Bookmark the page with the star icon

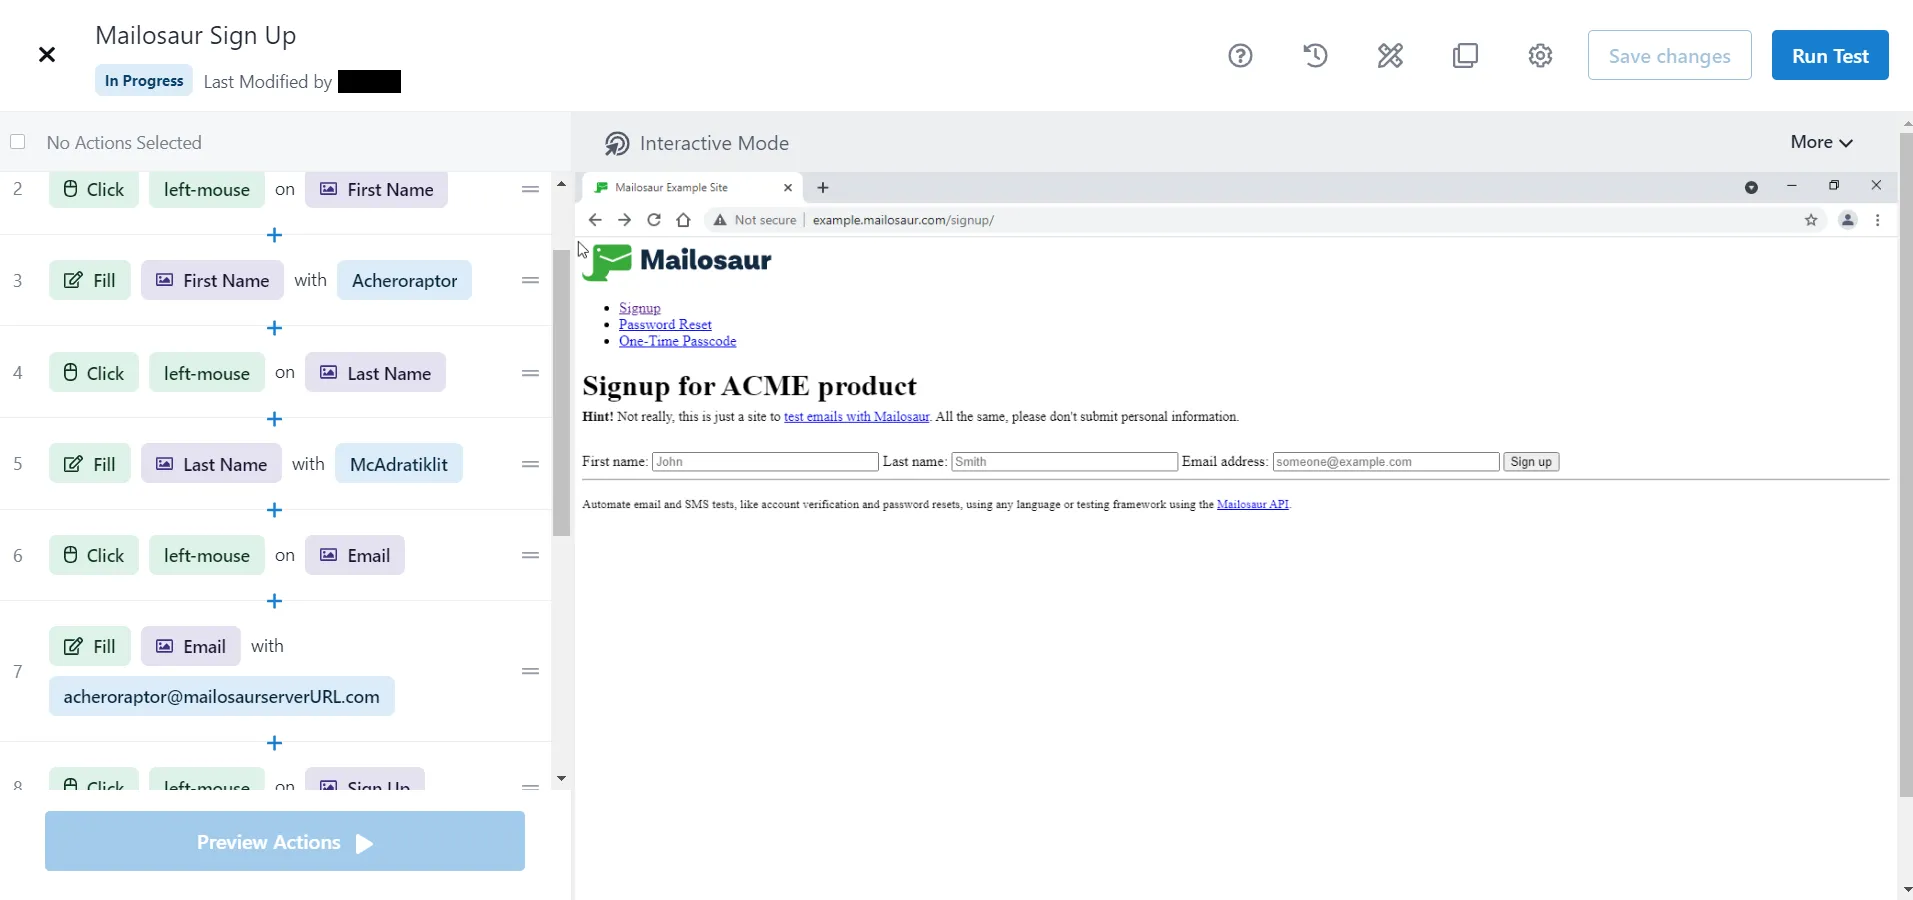(x=1811, y=220)
